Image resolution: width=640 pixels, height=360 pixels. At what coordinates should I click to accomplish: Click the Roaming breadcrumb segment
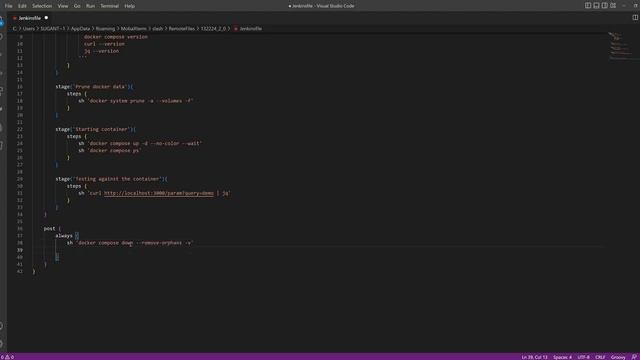(x=105, y=29)
